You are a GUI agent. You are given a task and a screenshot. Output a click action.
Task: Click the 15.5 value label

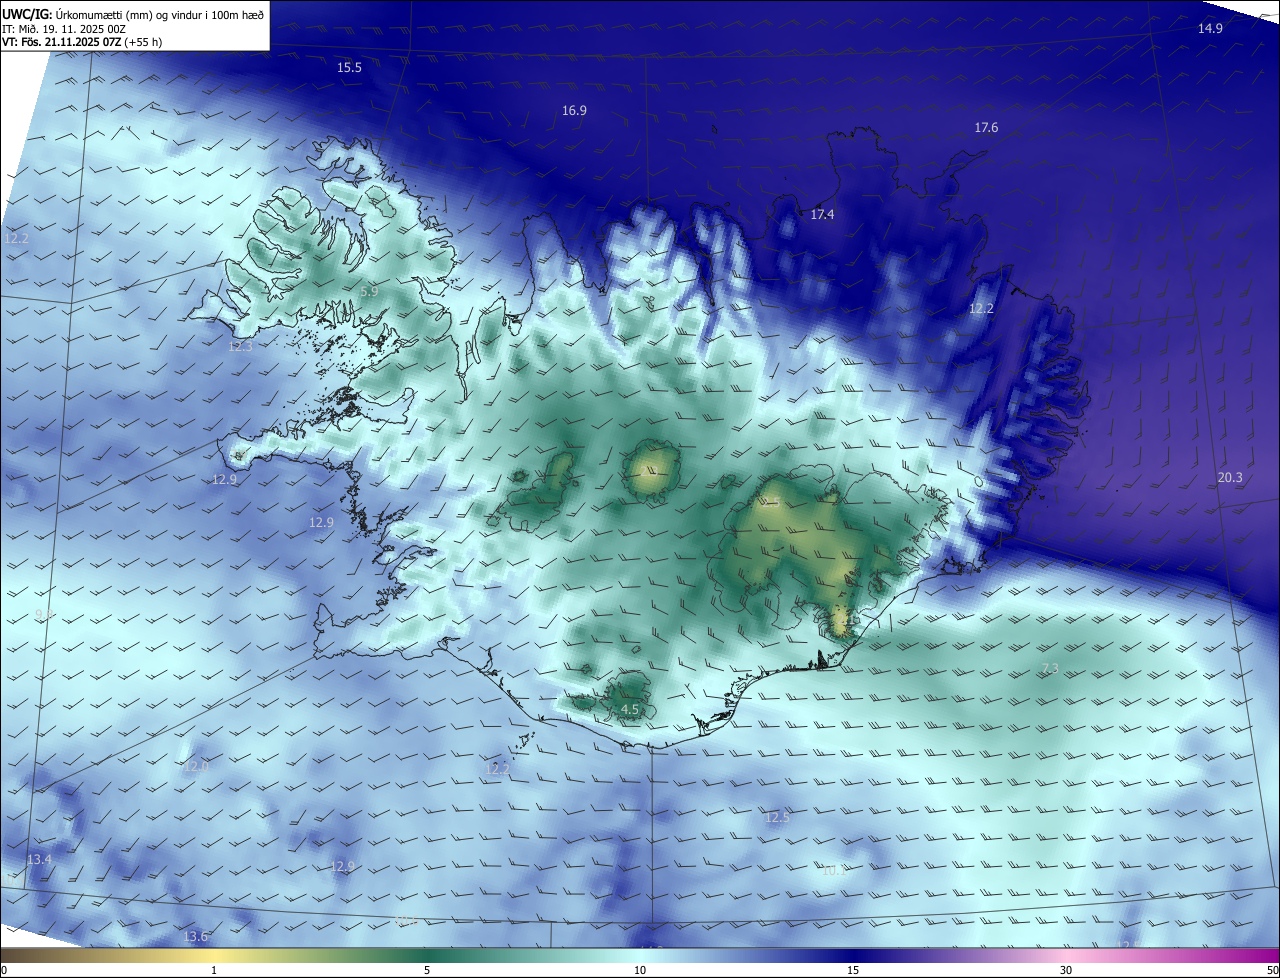click(x=349, y=67)
